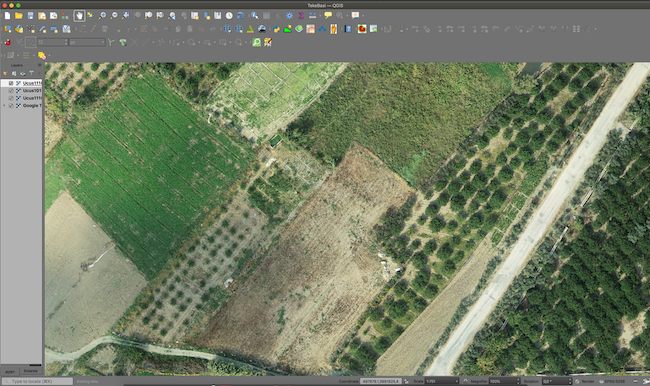Save the current project
The height and width of the screenshot is (386, 650).
point(30,16)
